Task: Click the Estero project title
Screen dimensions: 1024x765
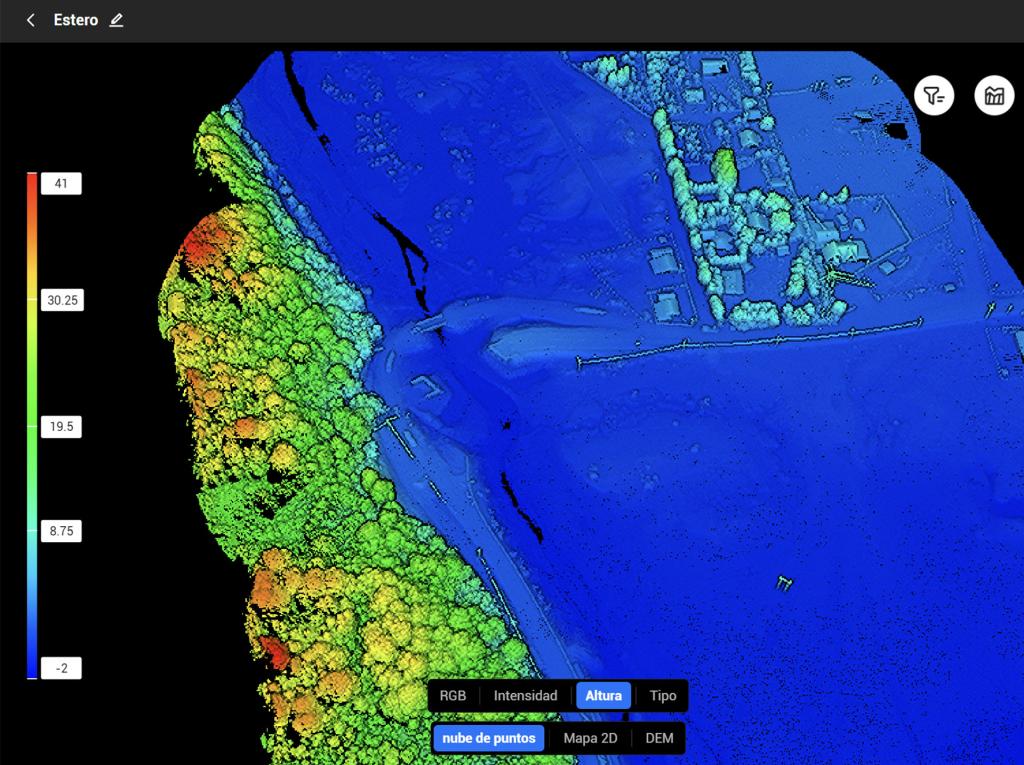Action: [76, 20]
